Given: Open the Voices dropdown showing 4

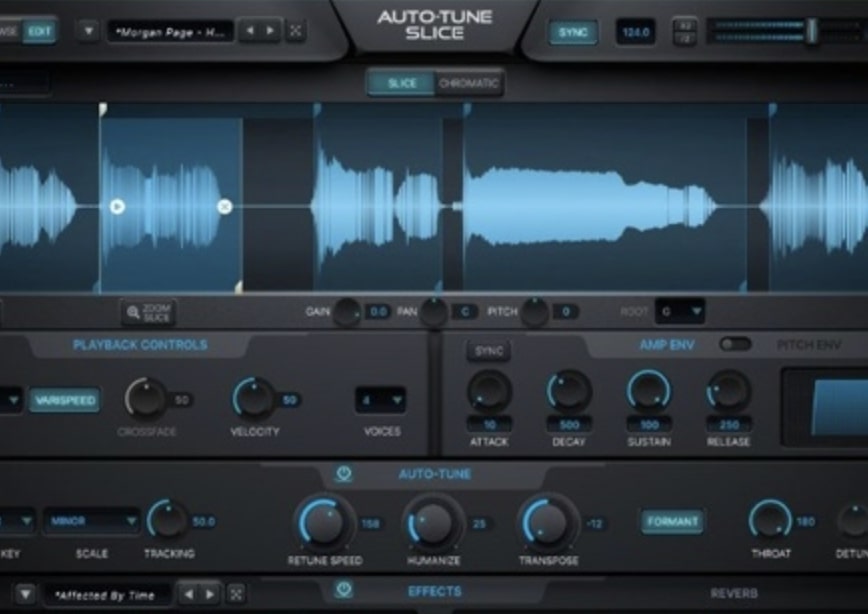Looking at the screenshot, I should point(380,400).
